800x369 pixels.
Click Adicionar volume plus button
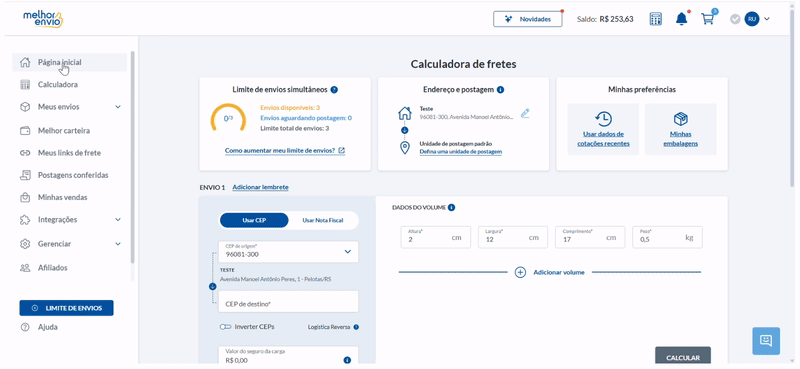[520, 272]
